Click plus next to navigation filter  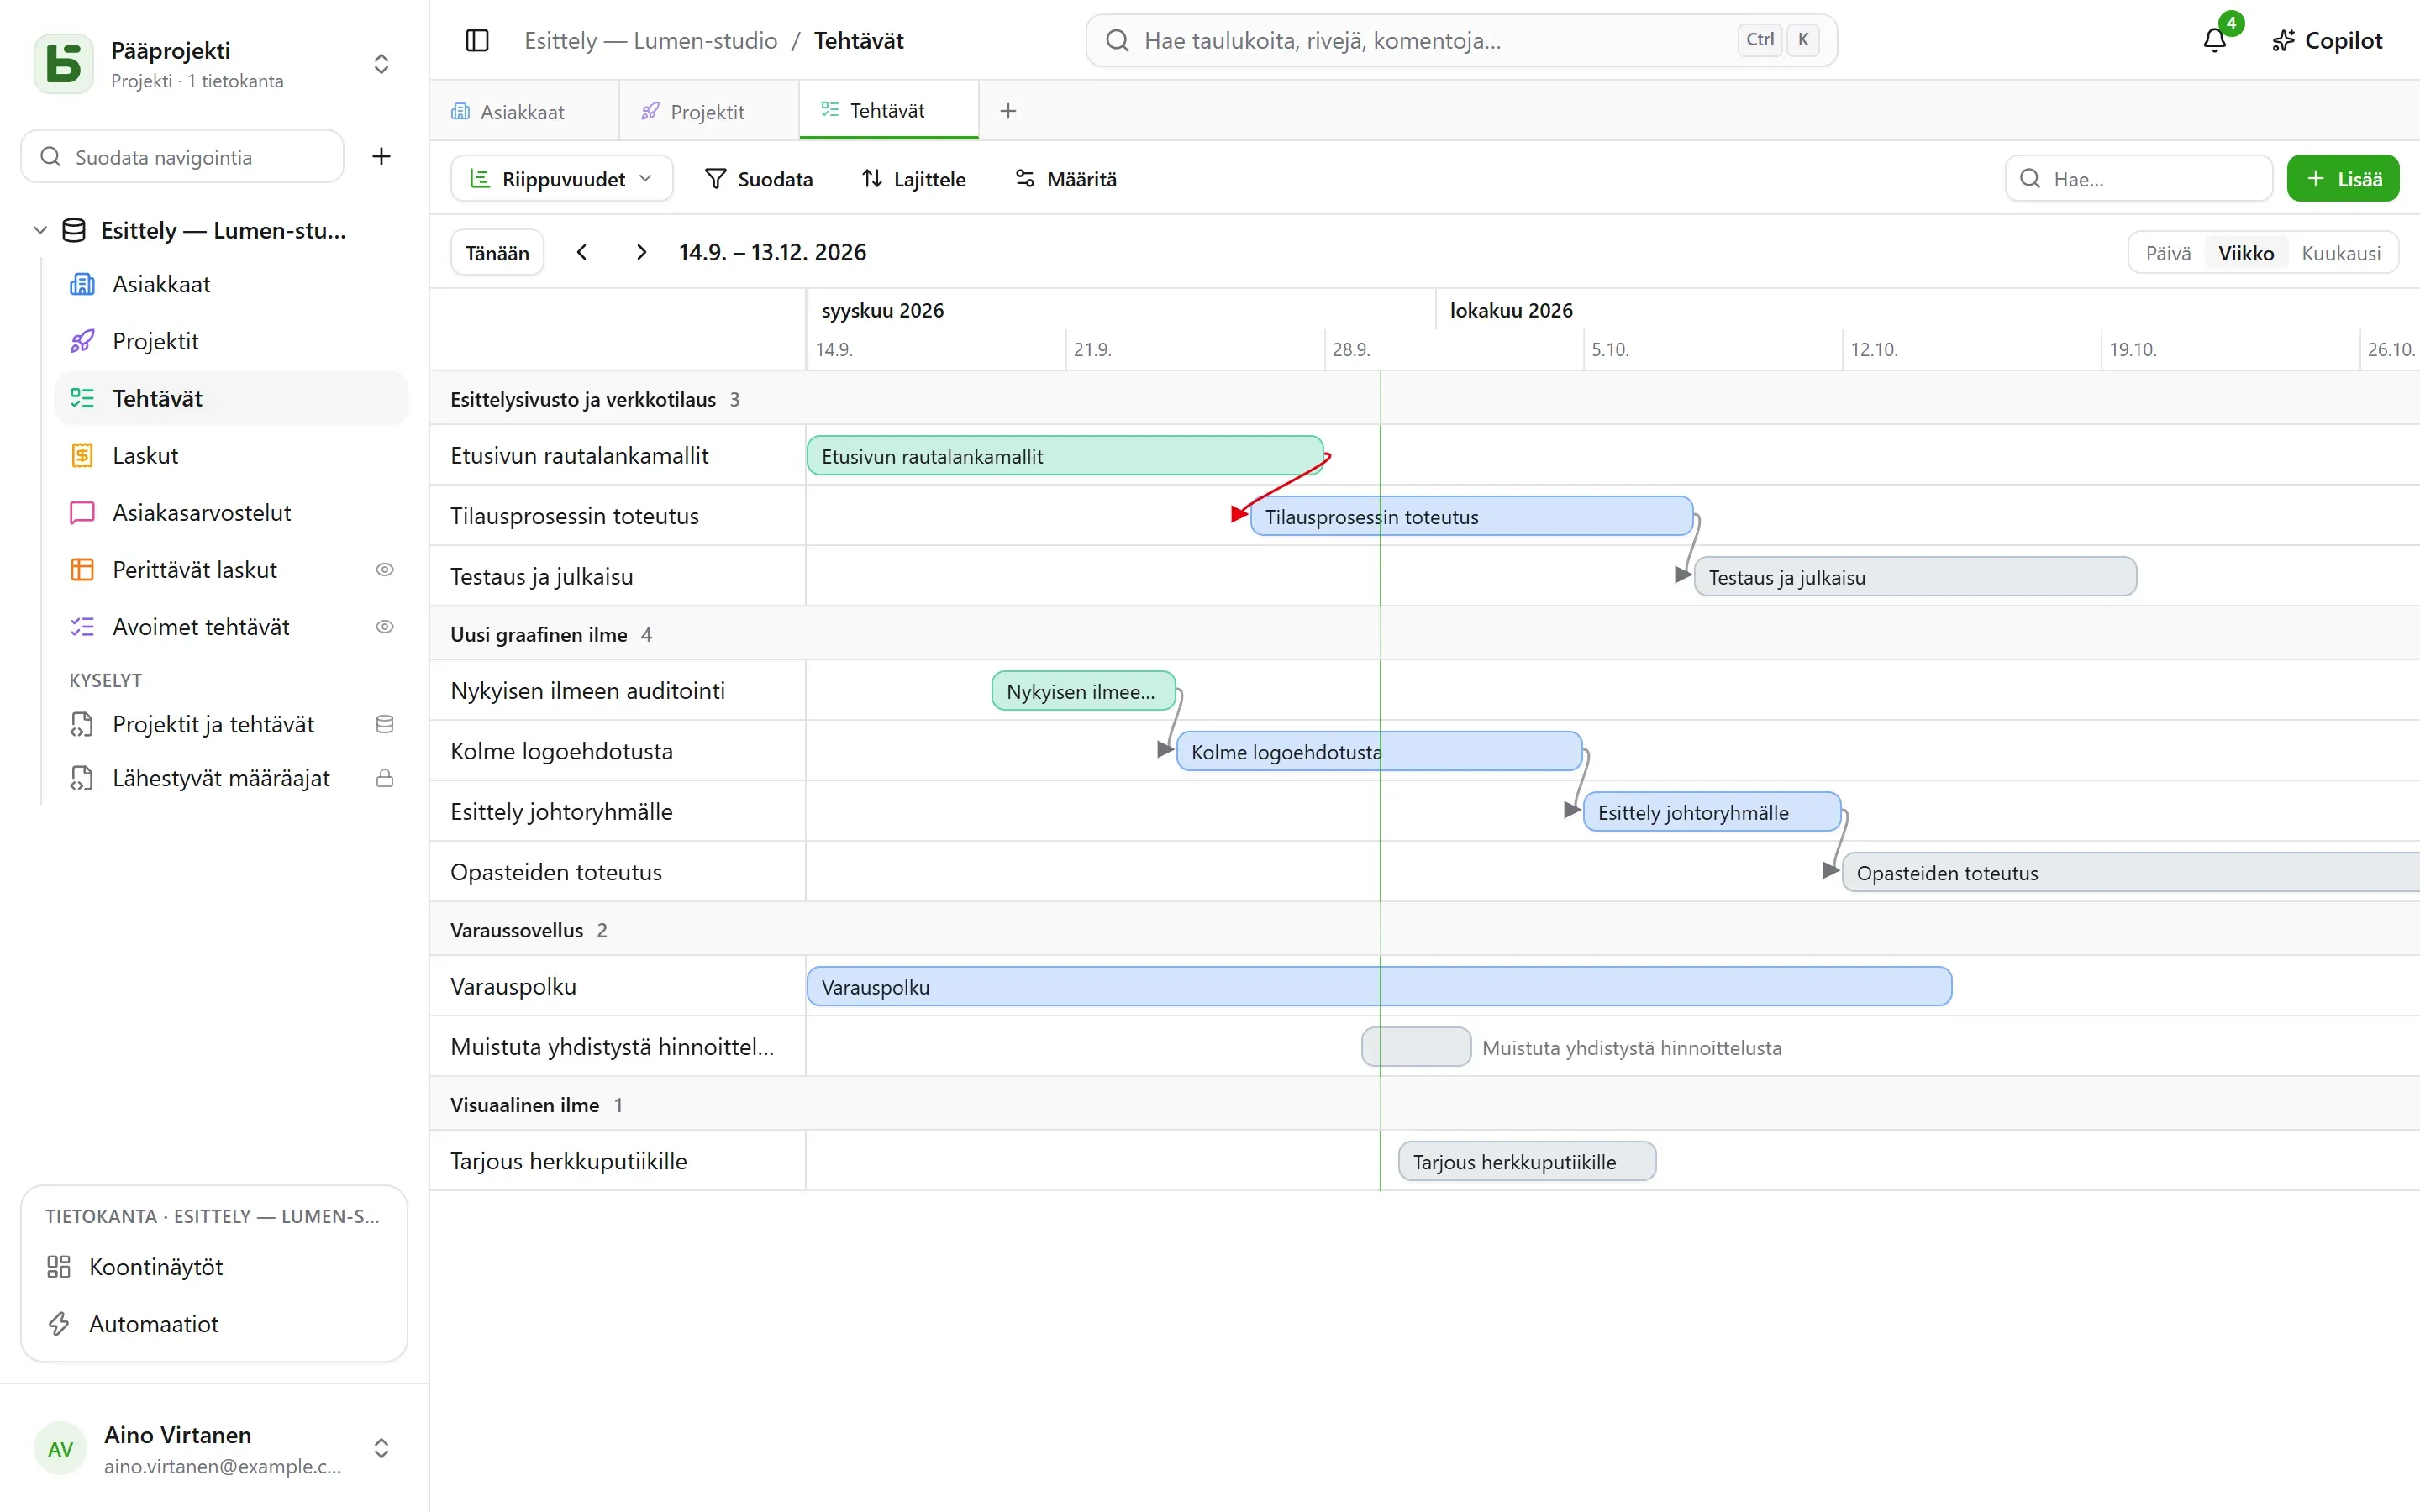[381, 156]
